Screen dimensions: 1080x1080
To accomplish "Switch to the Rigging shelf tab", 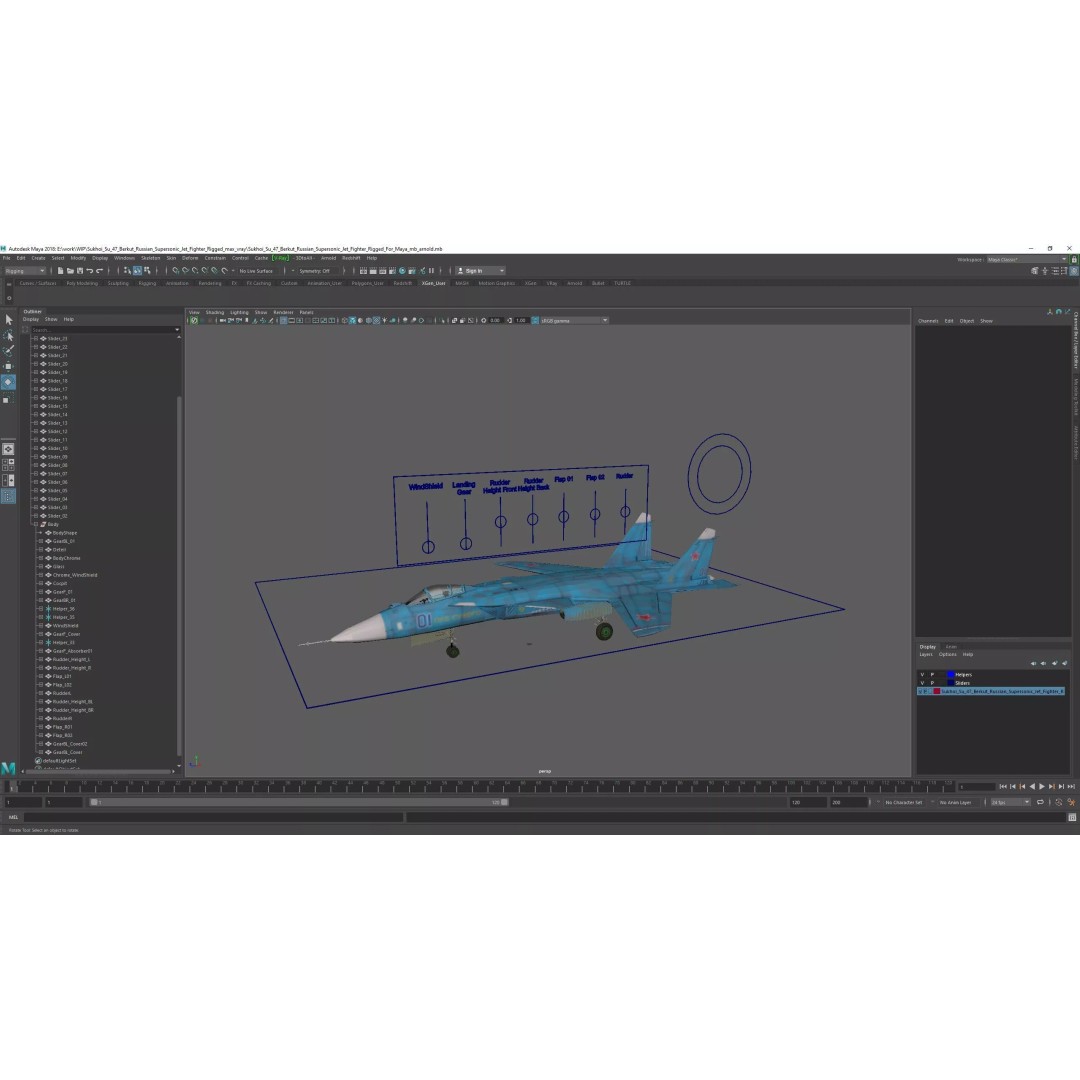I will pyautogui.click(x=147, y=283).
